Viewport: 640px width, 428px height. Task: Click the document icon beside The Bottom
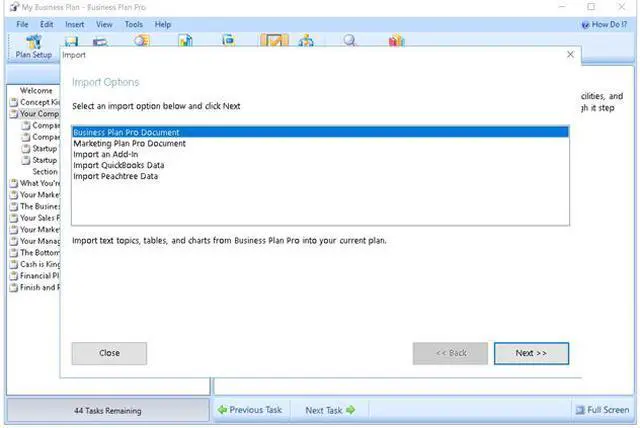(x=14, y=253)
